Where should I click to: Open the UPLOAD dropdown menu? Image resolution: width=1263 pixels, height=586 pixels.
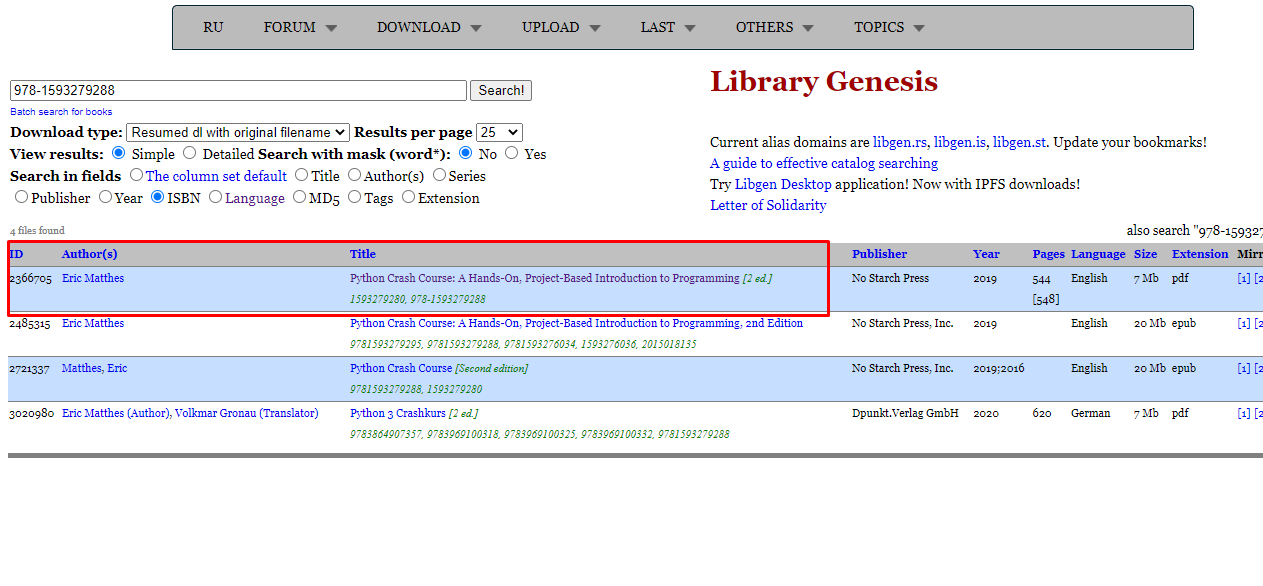click(561, 27)
